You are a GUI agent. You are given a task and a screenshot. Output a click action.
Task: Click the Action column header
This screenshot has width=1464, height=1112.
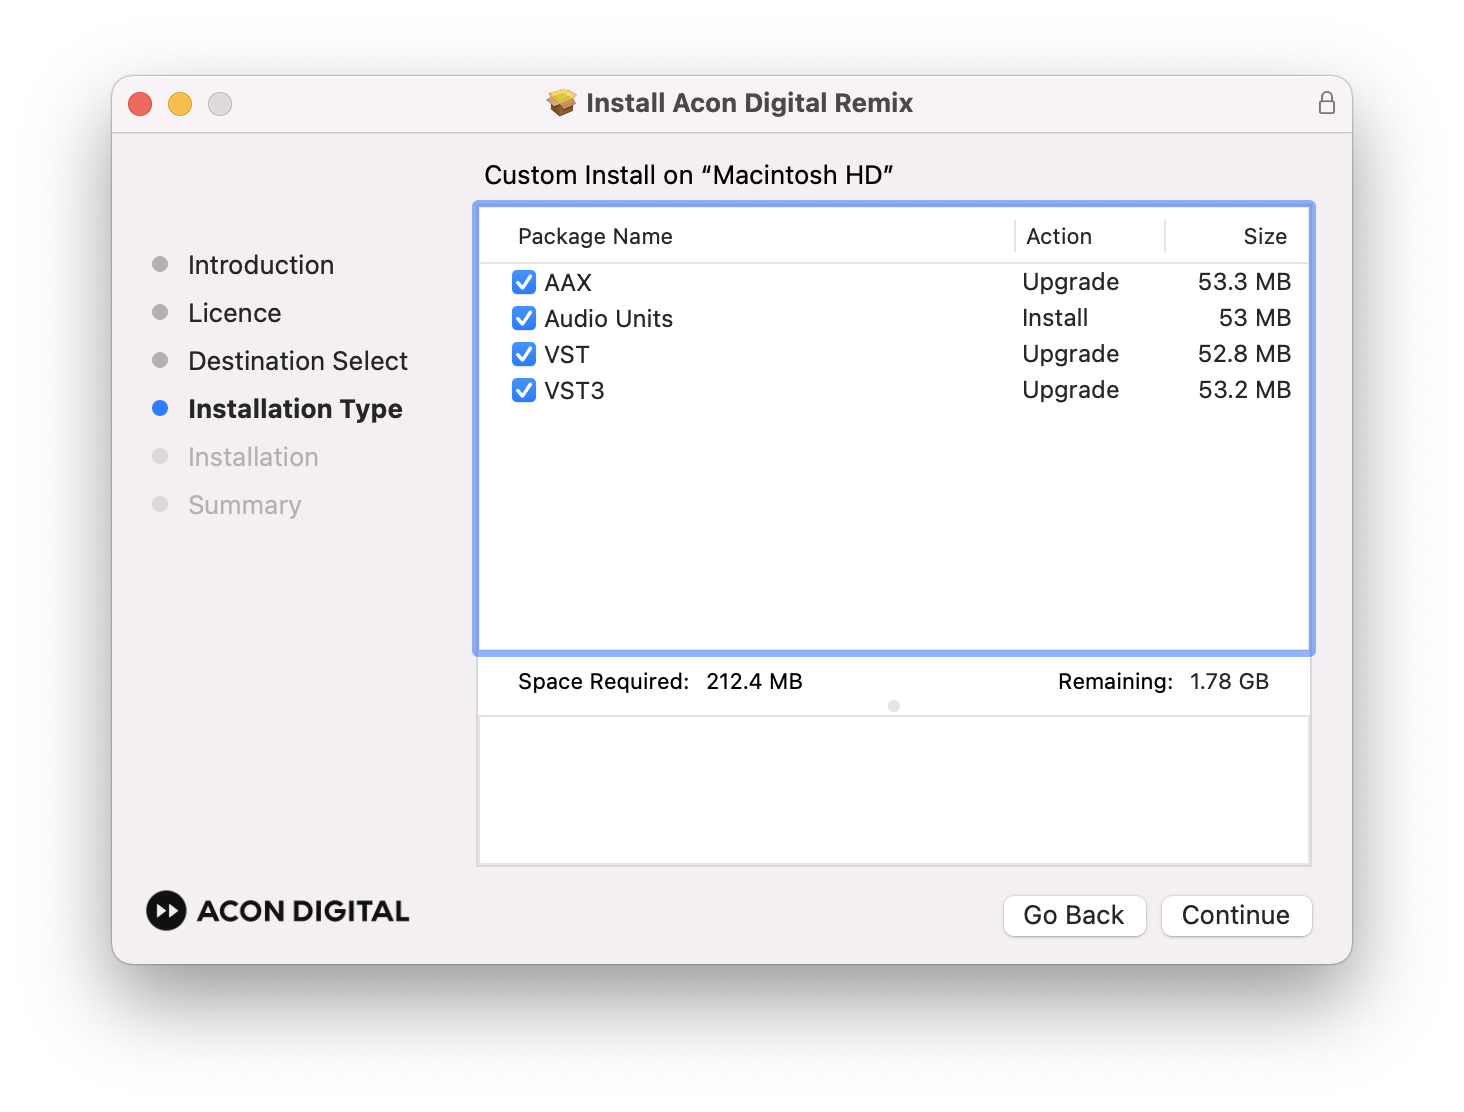pos(1059,237)
